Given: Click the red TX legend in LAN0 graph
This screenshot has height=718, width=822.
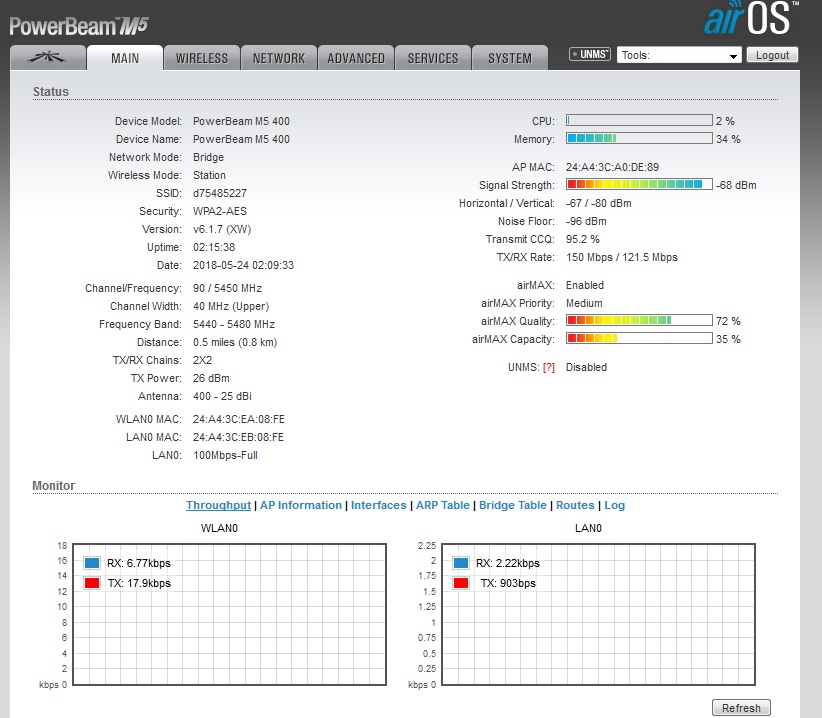Looking at the screenshot, I should click(461, 583).
